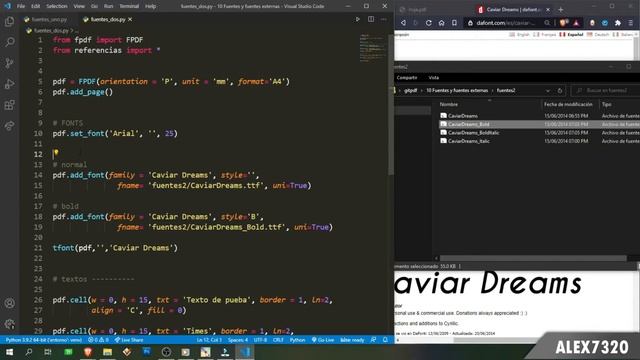Image resolution: width=640 pixels, height=360 pixels.
Task: Open the browser hamburger menu
Action: [631, 23]
